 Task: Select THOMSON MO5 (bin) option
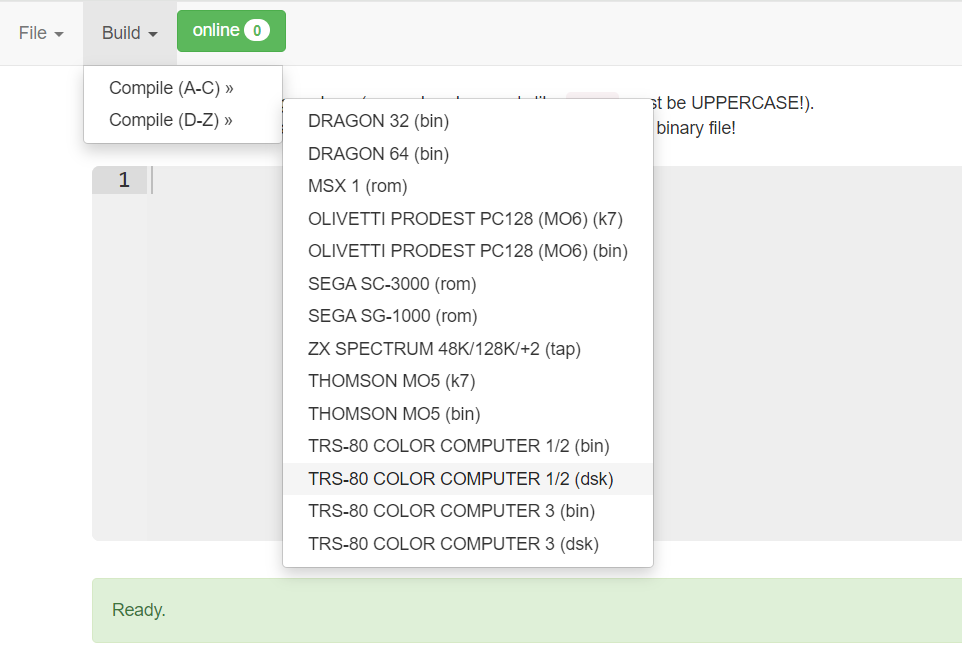click(x=393, y=414)
